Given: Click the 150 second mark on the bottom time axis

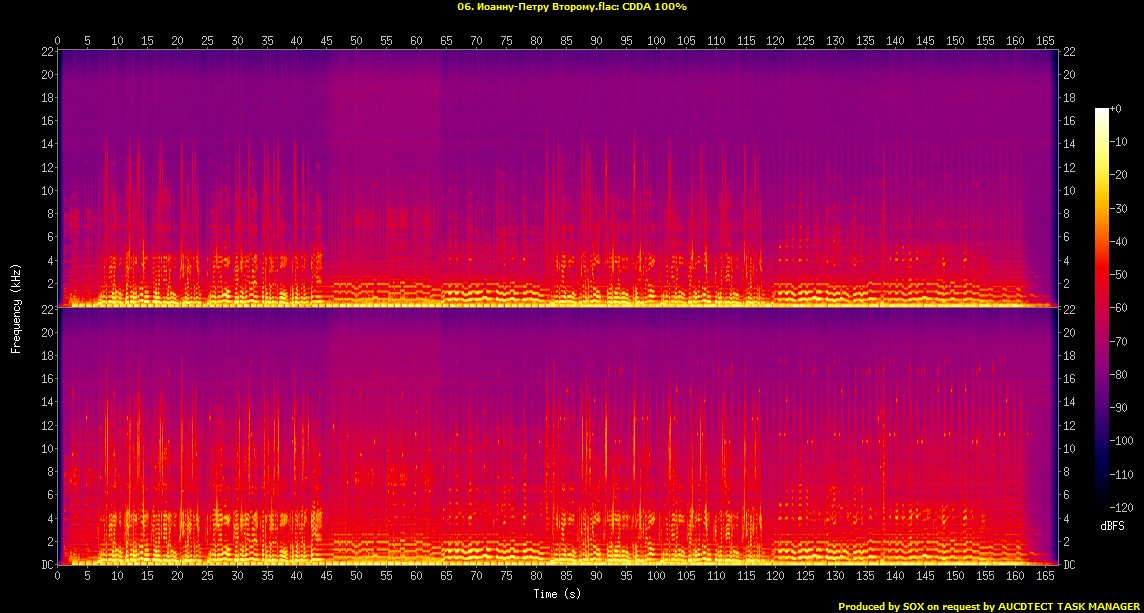Looking at the screenshot, I should 955,576.
